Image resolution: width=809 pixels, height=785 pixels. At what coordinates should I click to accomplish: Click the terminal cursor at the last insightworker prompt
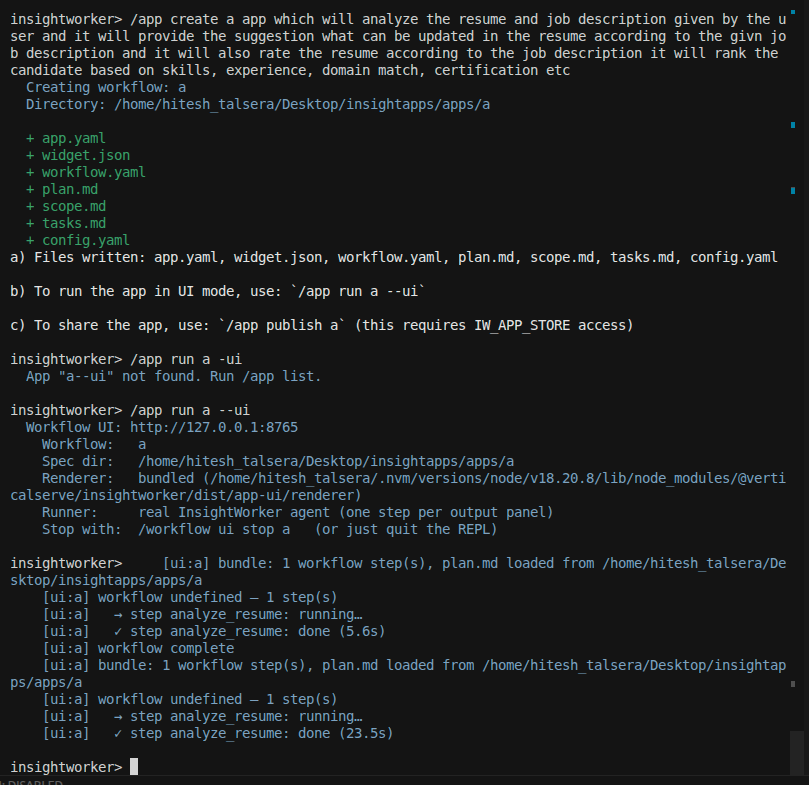[x=134, y=766]
